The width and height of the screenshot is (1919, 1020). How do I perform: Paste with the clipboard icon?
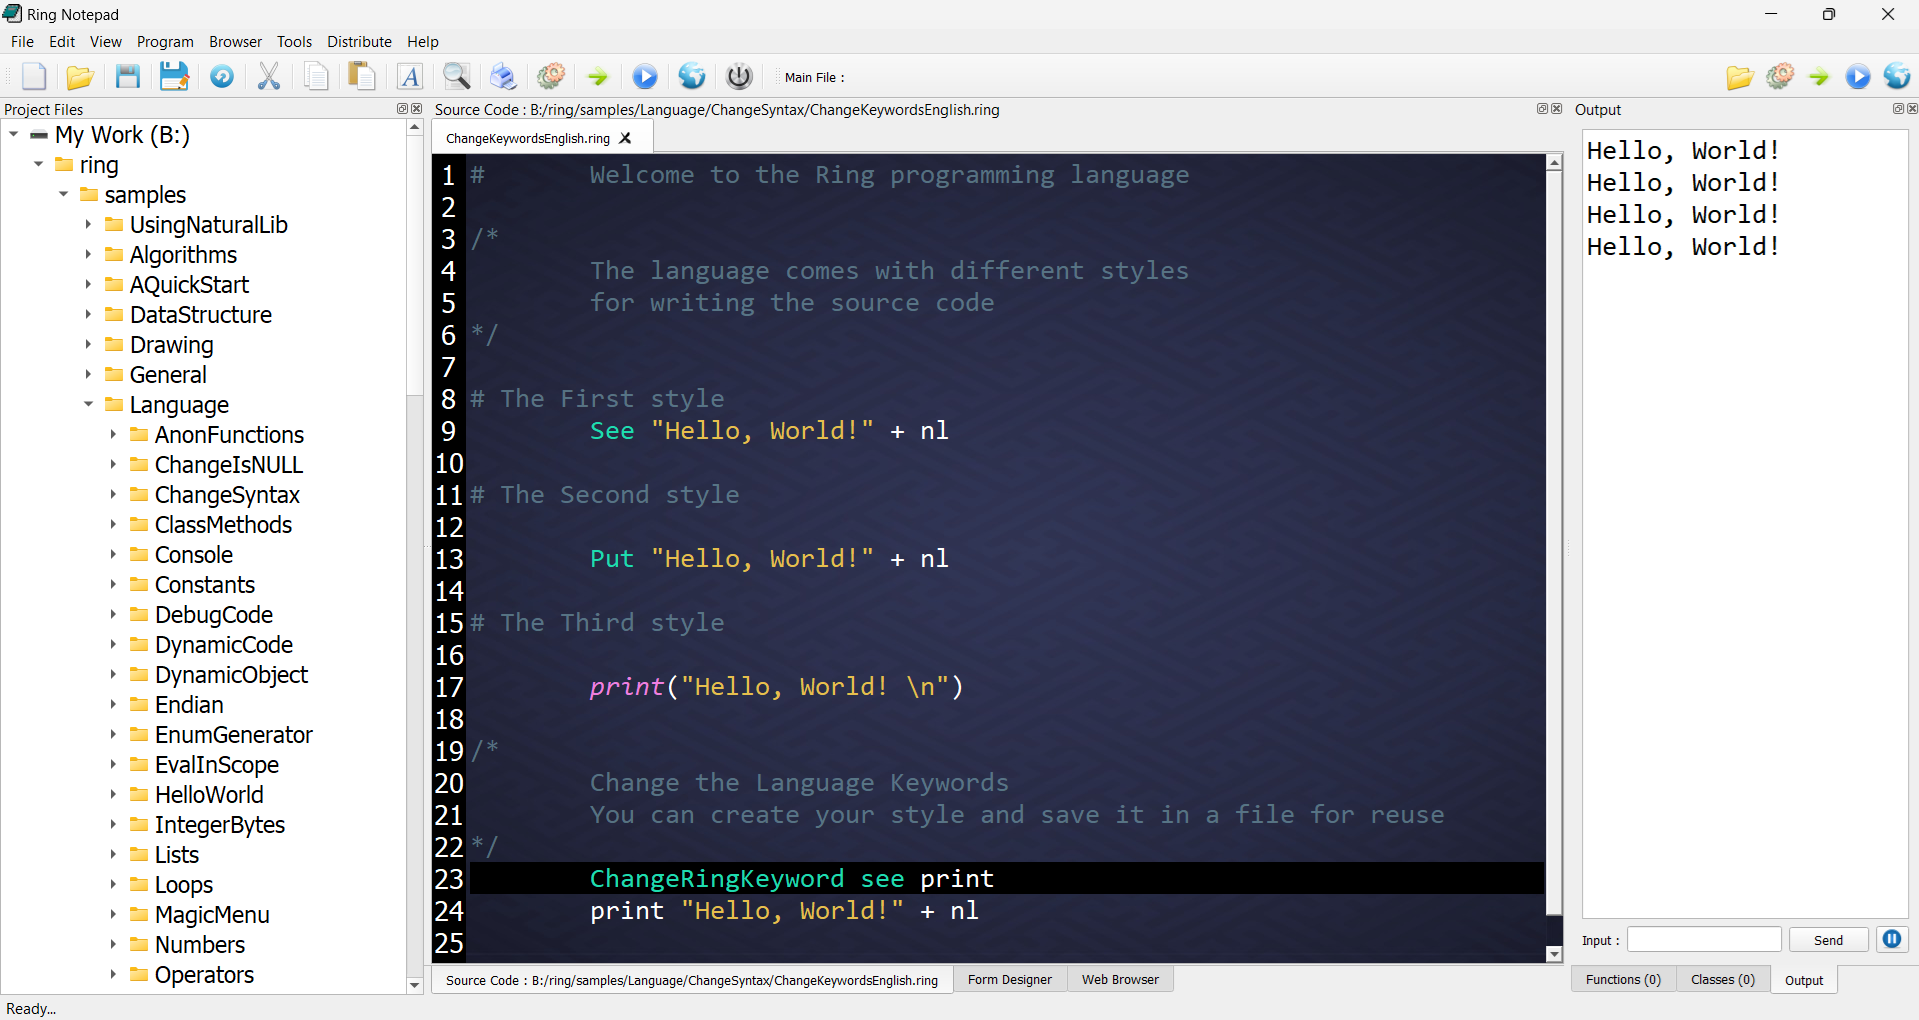pos(362,77)
